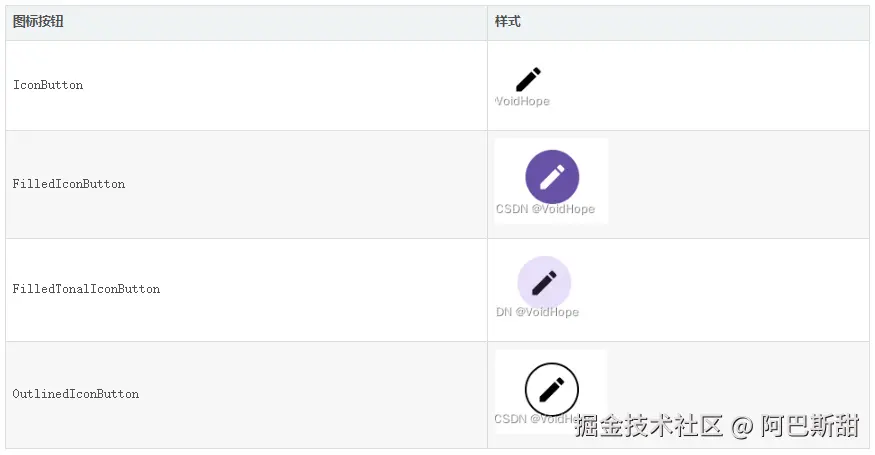Viewport: 875px width, 455px height.
Task: Click "CSDN @VoidHope" beneath the purple button
Action: coord(545,209)
